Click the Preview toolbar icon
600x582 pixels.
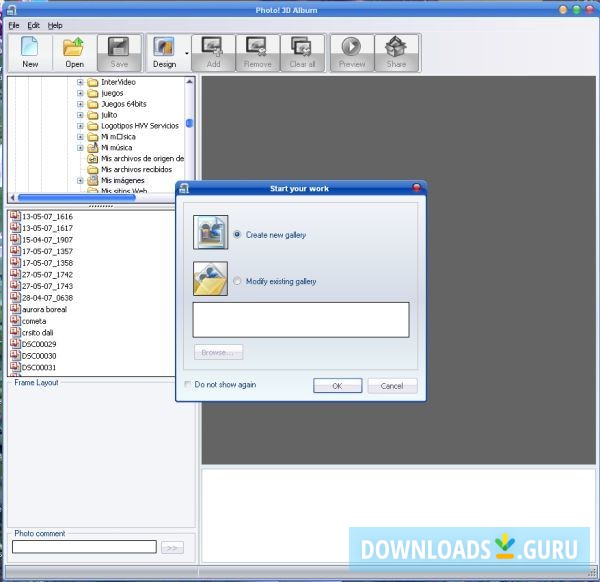click(352, 52)
